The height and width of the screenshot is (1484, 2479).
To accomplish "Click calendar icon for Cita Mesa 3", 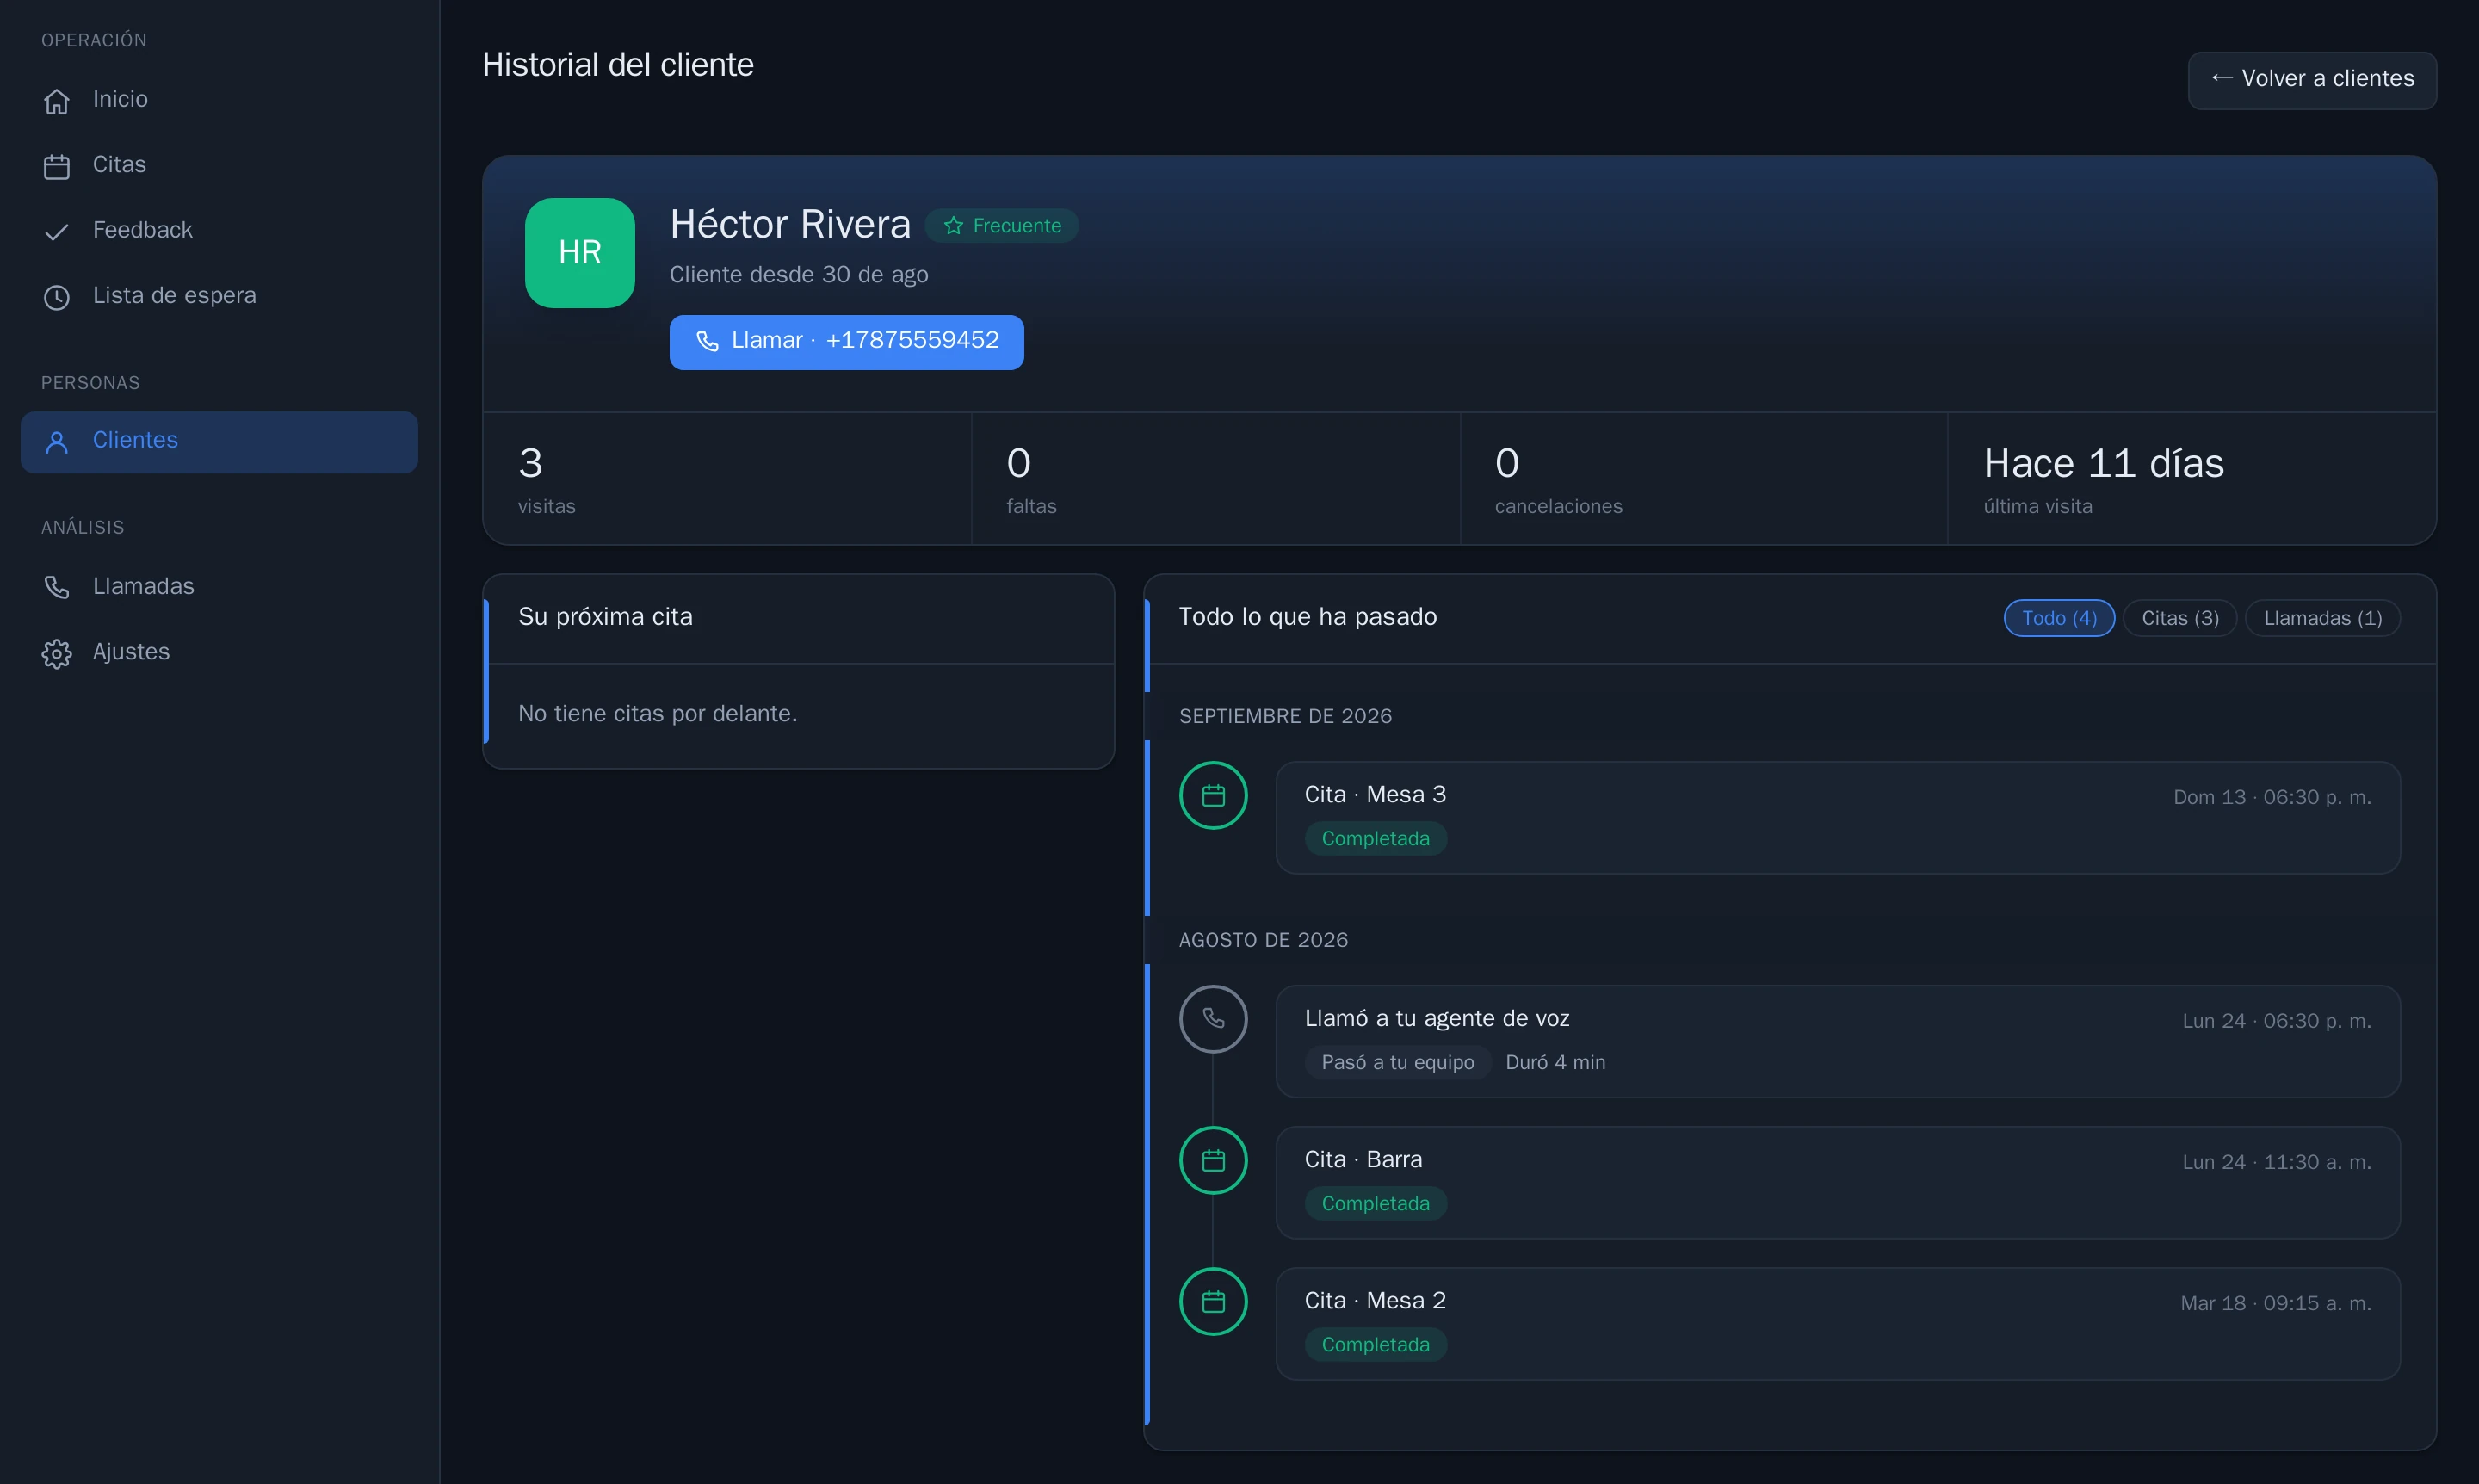I will pos(1213,796).
